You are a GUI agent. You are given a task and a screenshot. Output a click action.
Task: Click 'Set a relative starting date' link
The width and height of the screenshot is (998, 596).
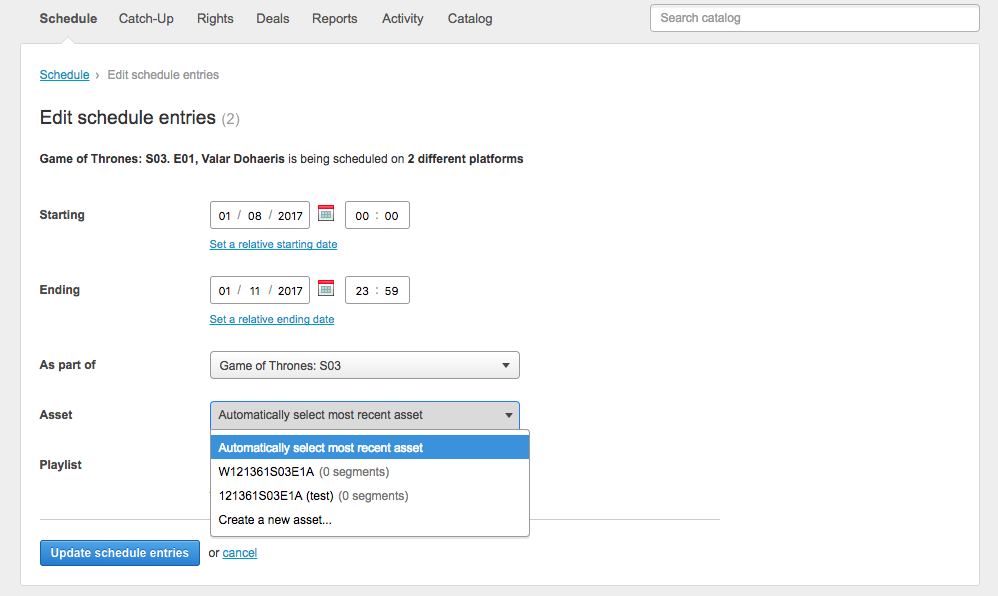click(x=274, y=245)
